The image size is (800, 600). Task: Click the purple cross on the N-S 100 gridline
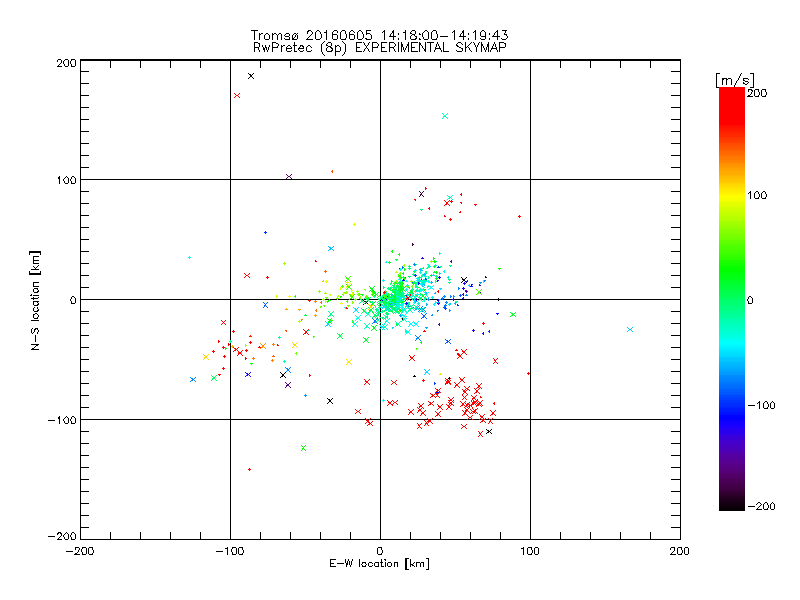(x=289, y=177)
